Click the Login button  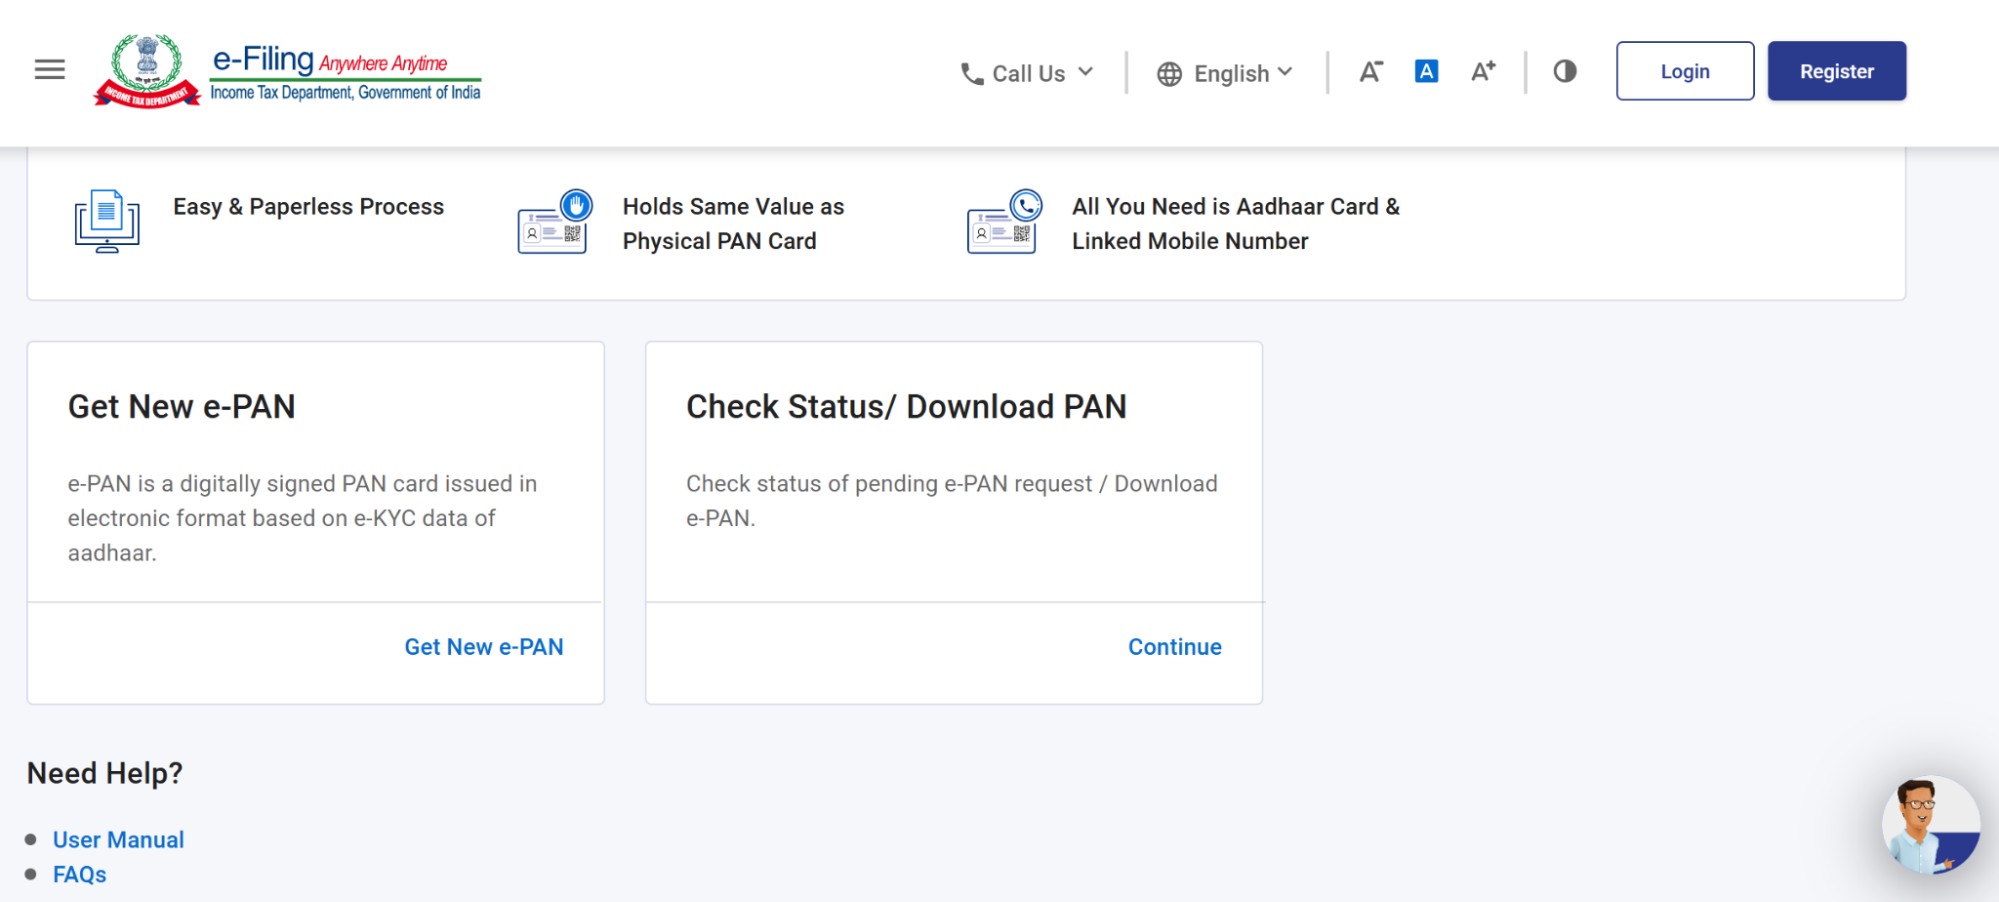point(1685,71)
